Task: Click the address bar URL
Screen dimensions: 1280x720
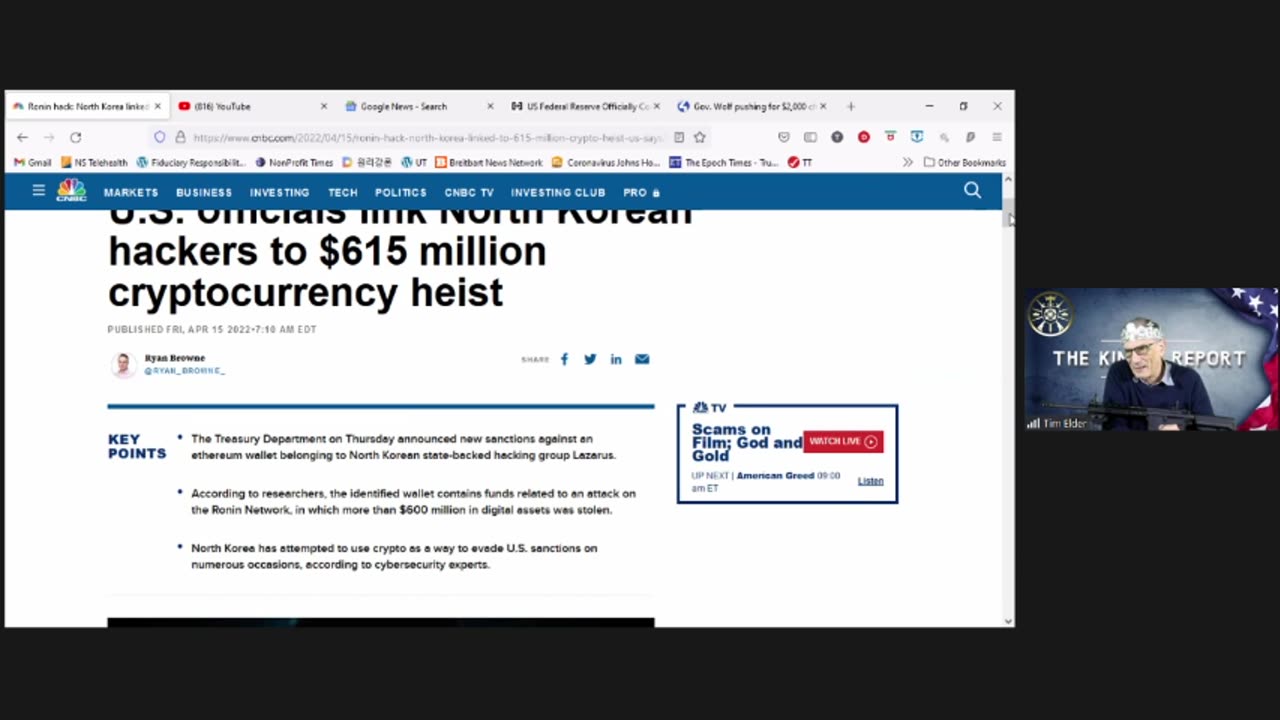Action: point(428,137)
